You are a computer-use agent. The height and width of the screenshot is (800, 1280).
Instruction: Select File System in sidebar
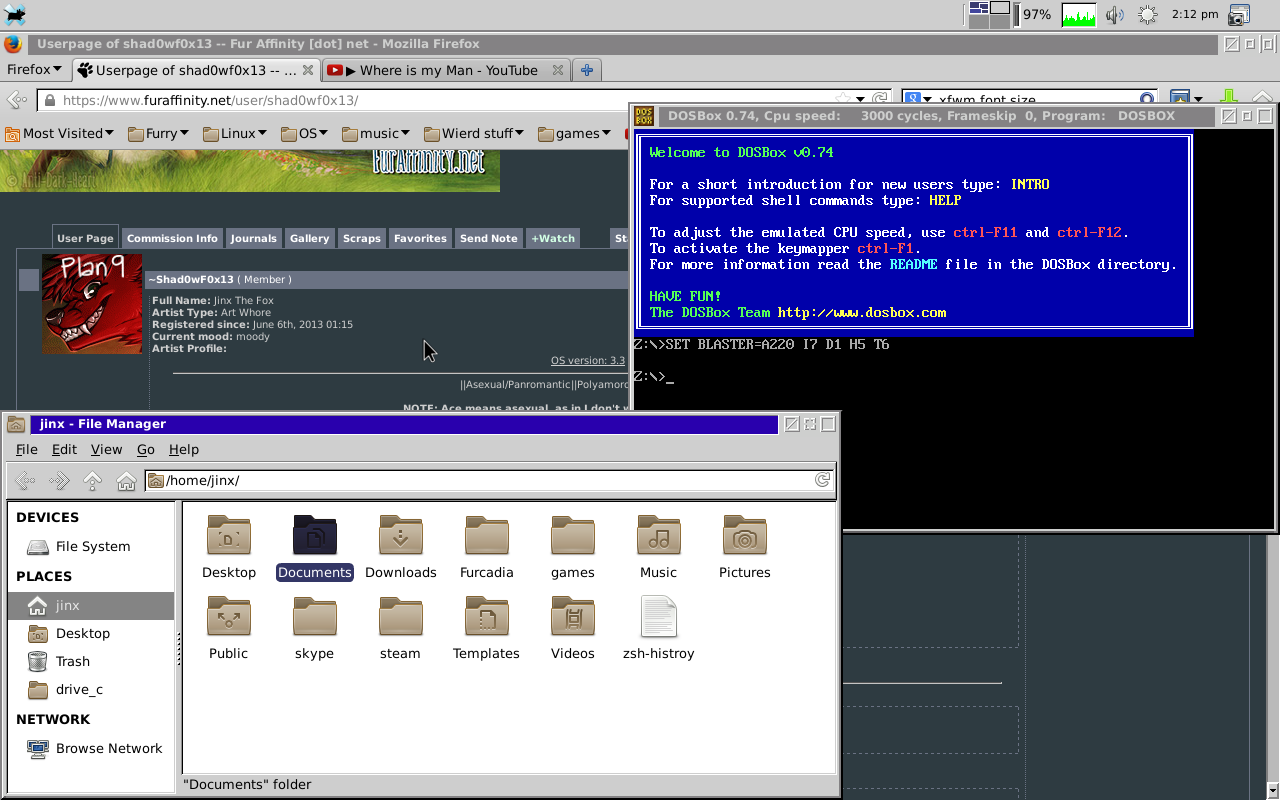91,546
